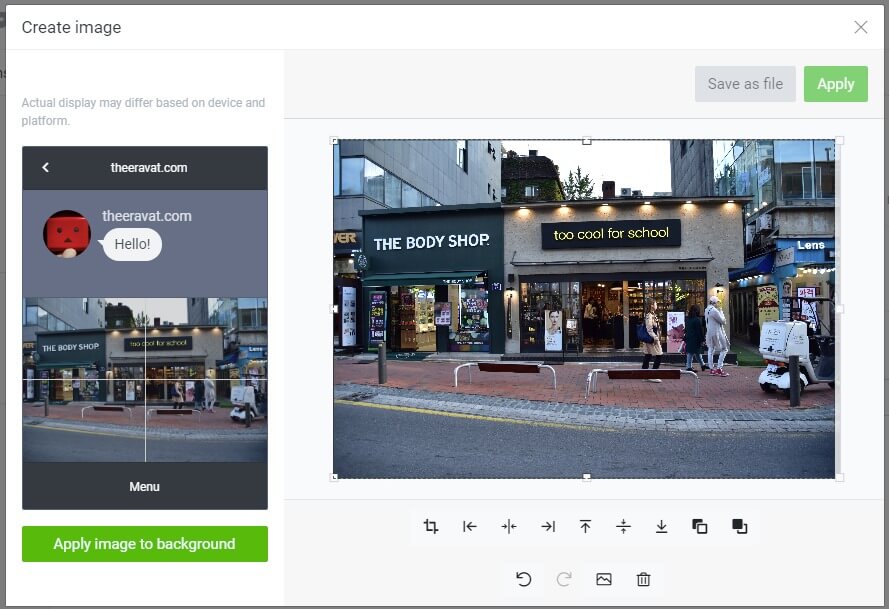The height and width of the screenshot is (609, 889).
Task: Click the 'Actual display may differ' note
Action: (x=143, y=112)
